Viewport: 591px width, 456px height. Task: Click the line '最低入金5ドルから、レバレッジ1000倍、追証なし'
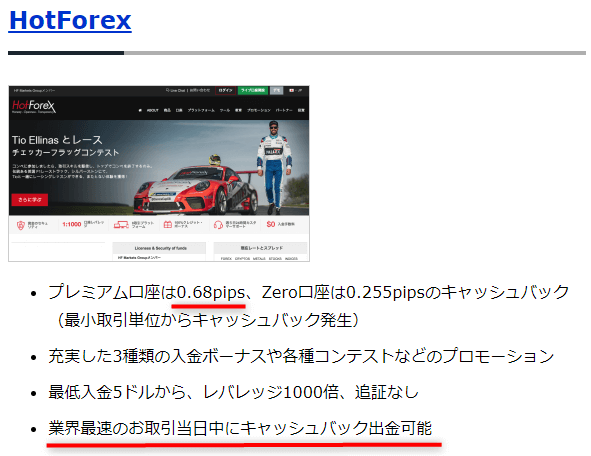click(233, 392)
